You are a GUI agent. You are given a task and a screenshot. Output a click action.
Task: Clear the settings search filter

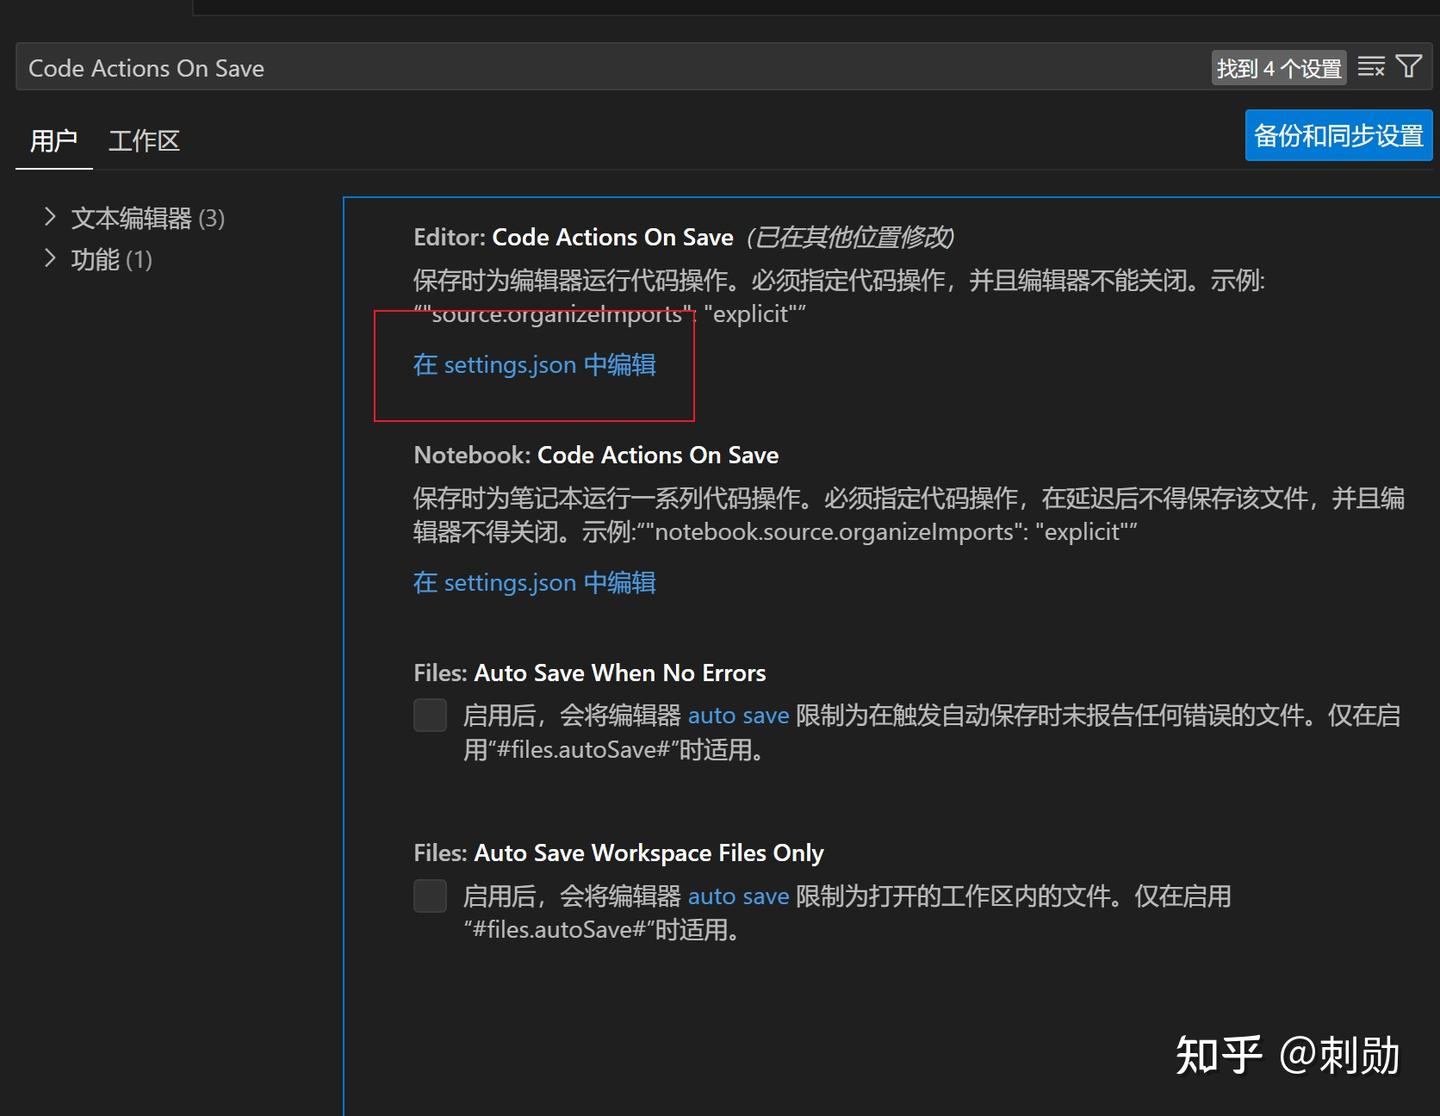pyautogui.click(x=1371, y=66)
